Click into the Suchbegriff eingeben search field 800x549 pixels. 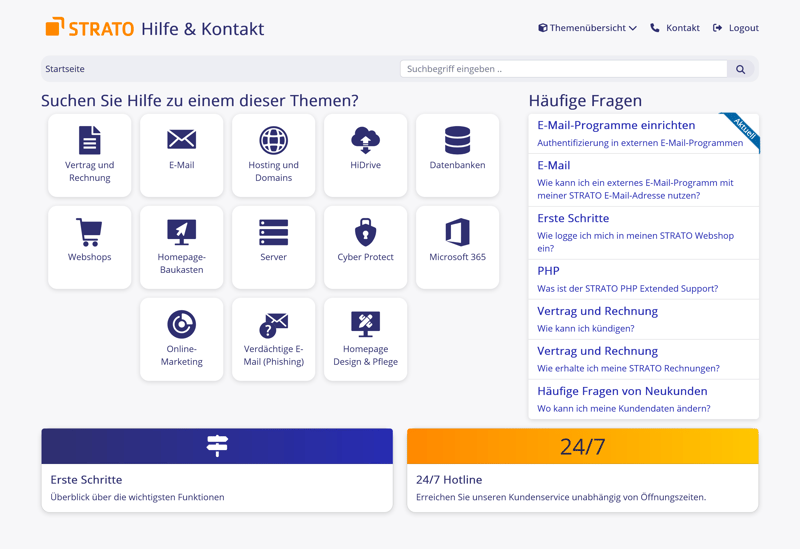(563, 69)
